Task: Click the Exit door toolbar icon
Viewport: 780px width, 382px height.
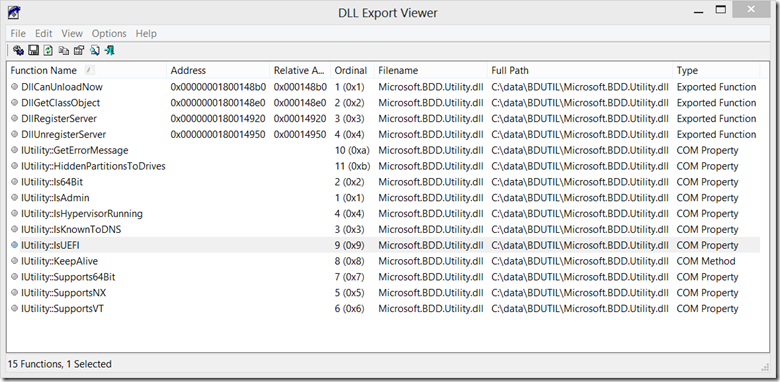Action: (x=110, y=50)
